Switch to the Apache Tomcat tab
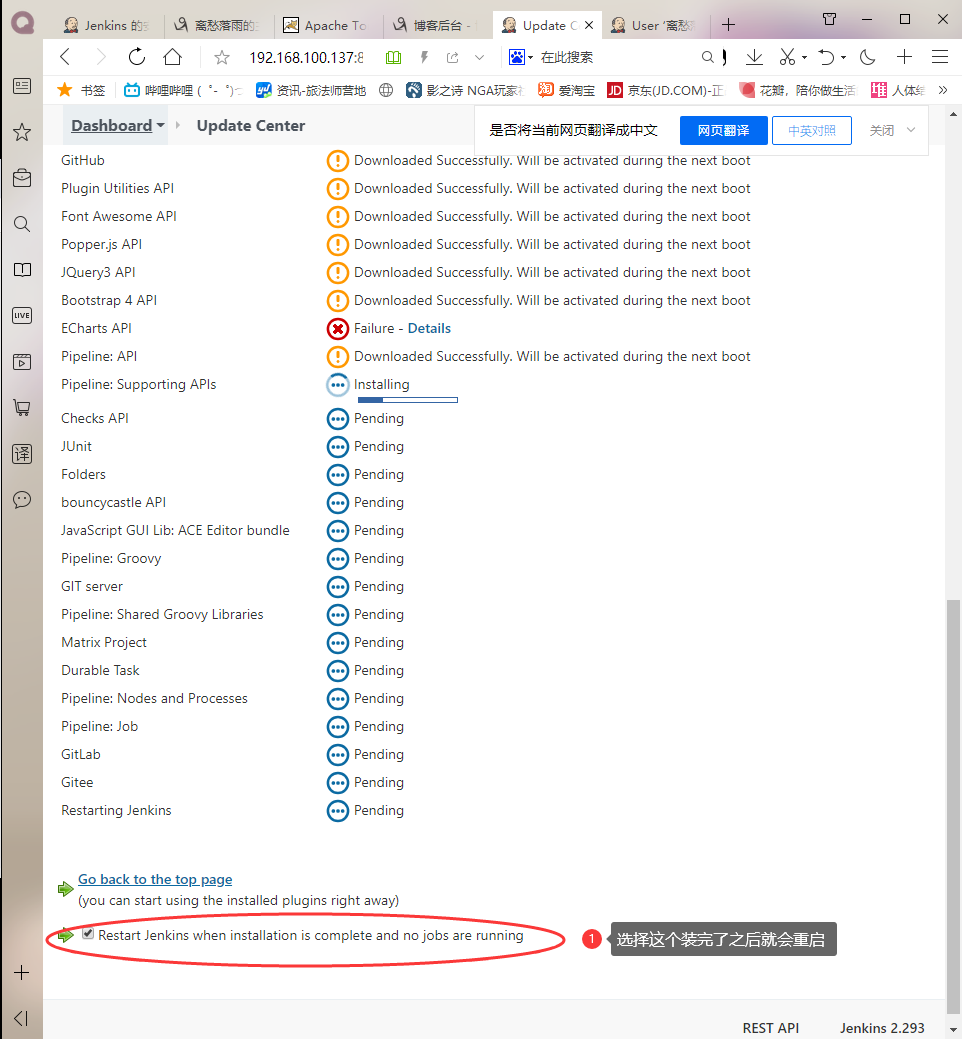 tap(324, 25)
